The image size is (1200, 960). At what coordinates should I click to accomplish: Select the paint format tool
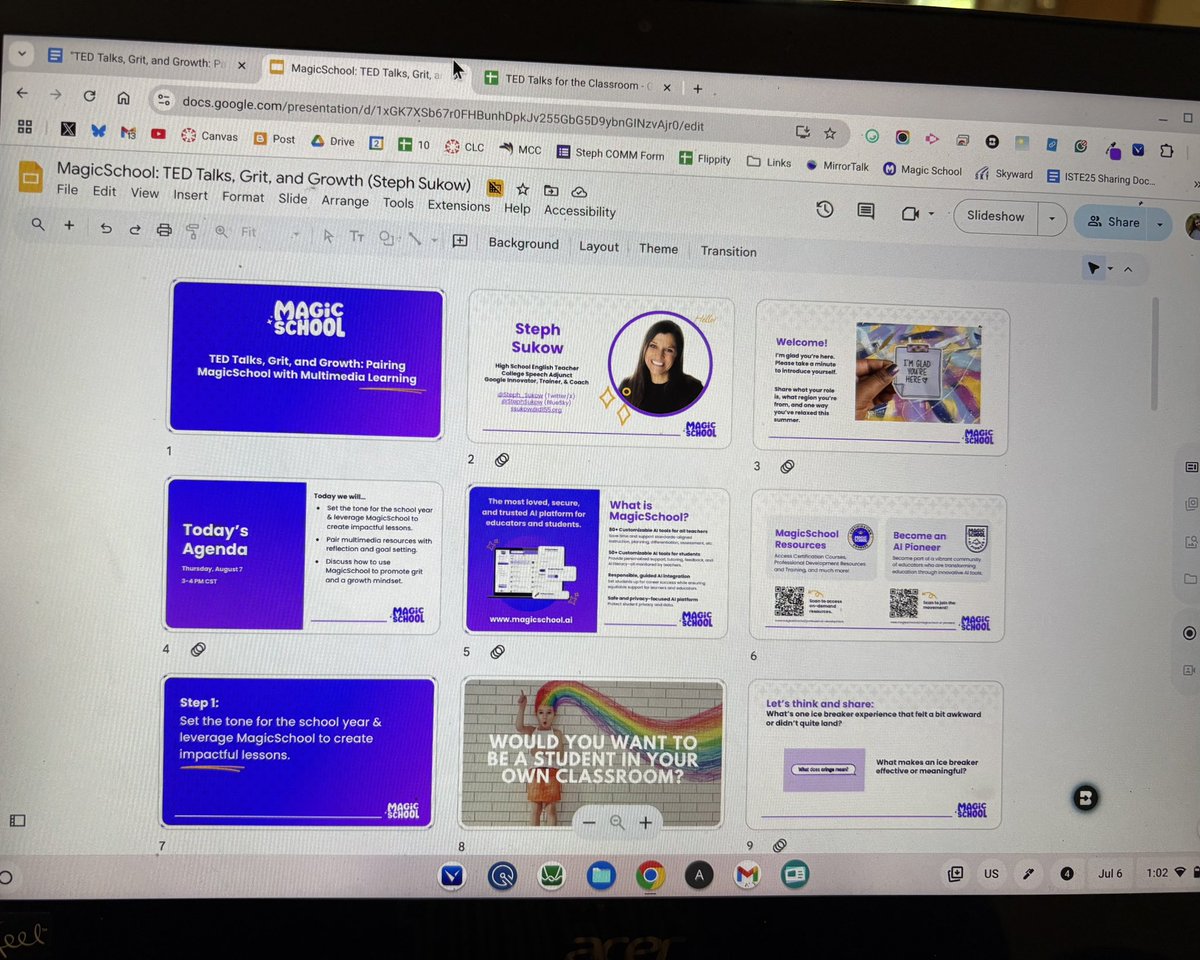coord(192,231)
